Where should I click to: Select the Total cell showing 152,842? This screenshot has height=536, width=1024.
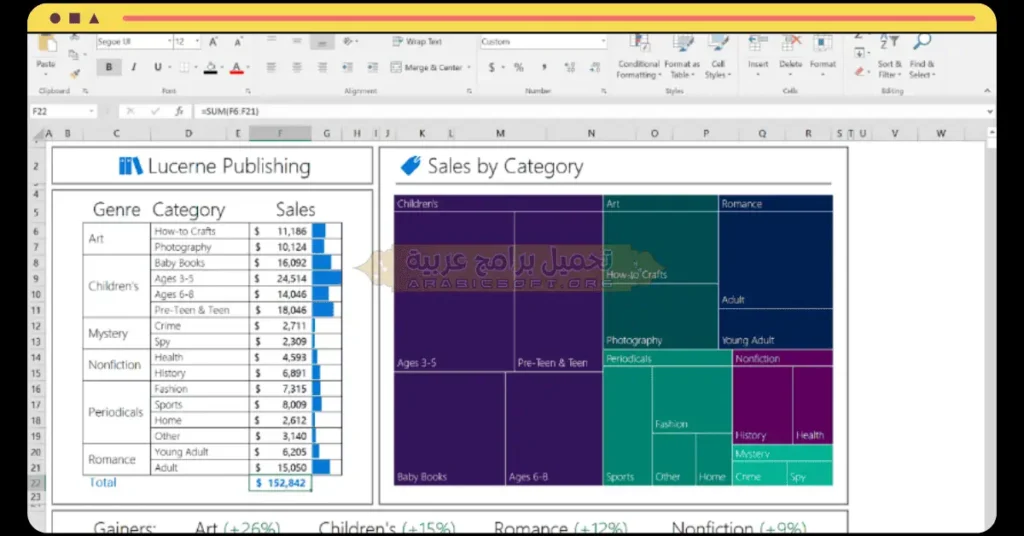click(x=280, y=483)
